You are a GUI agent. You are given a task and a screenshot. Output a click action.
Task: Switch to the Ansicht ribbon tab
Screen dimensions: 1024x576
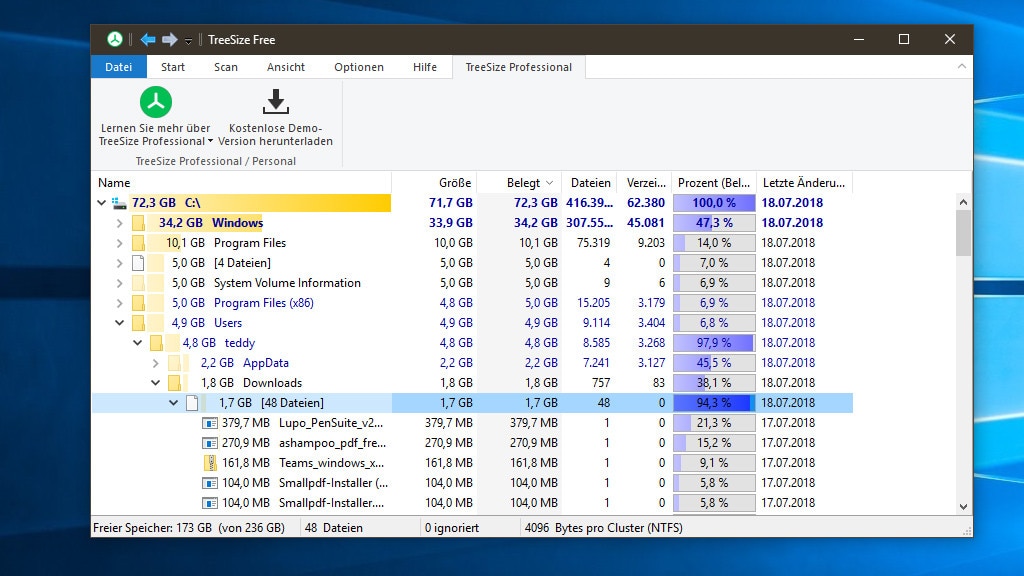point(285,67)
